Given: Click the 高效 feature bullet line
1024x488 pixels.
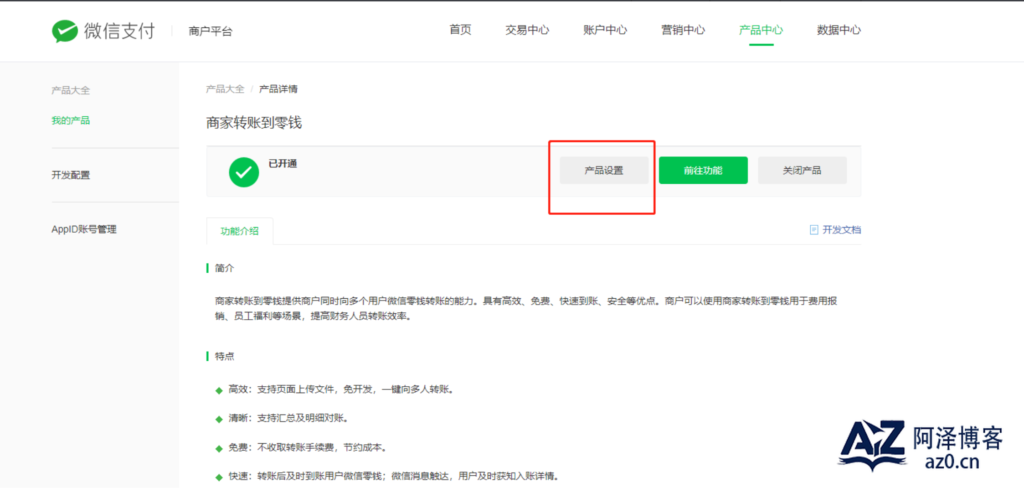Looking at the screenshot, I should (x=334, y=389).
